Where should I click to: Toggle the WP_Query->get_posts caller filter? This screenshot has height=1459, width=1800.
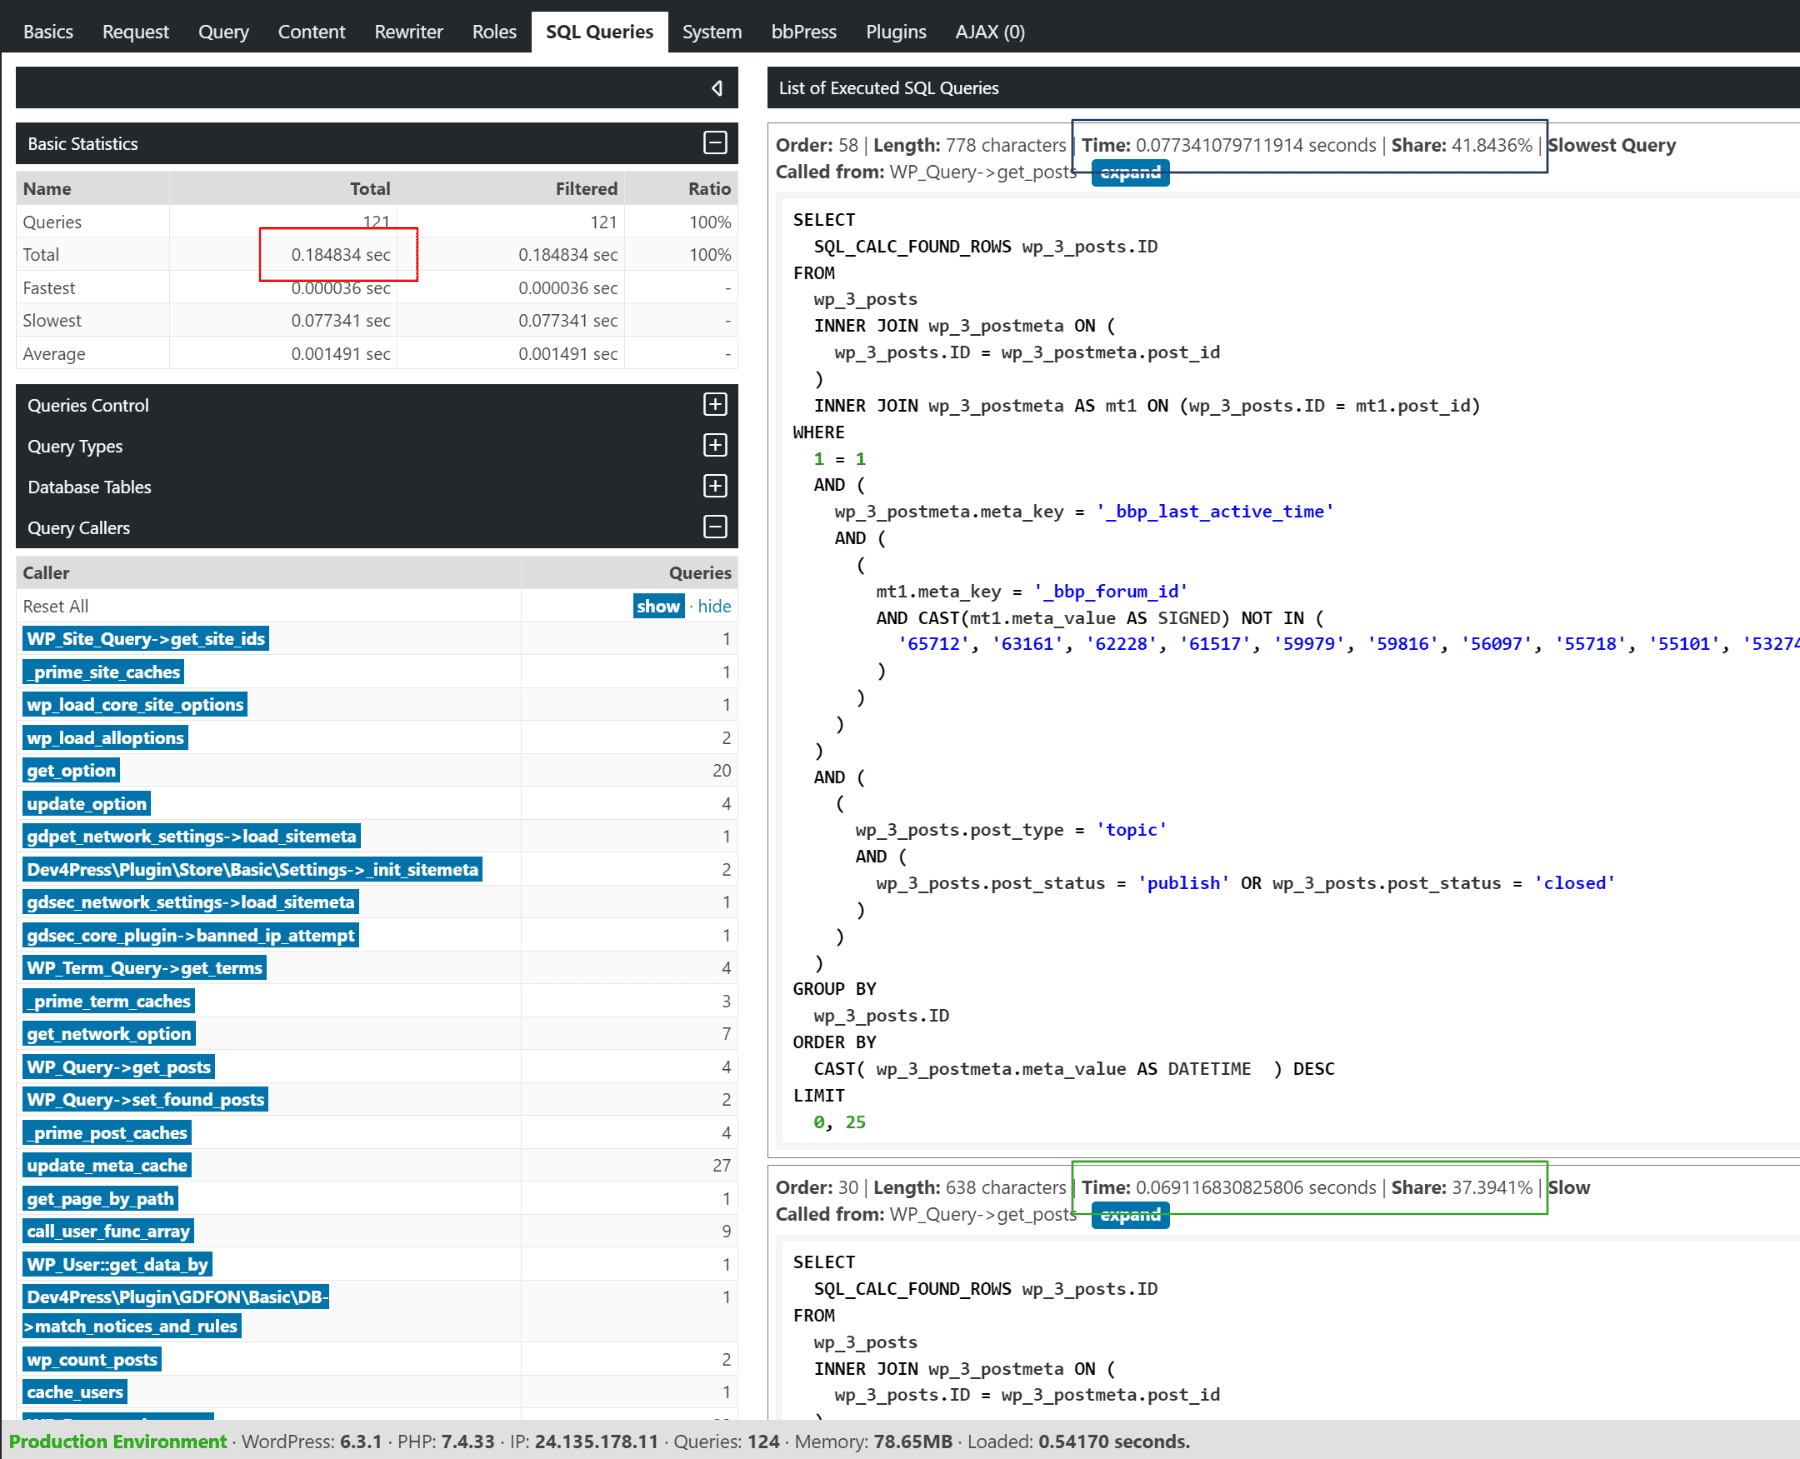(x=119, y=1067)
